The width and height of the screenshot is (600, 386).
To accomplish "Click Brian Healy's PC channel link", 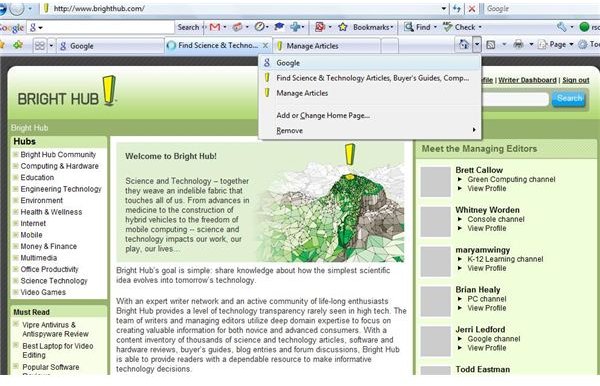I will coord(487,299).
